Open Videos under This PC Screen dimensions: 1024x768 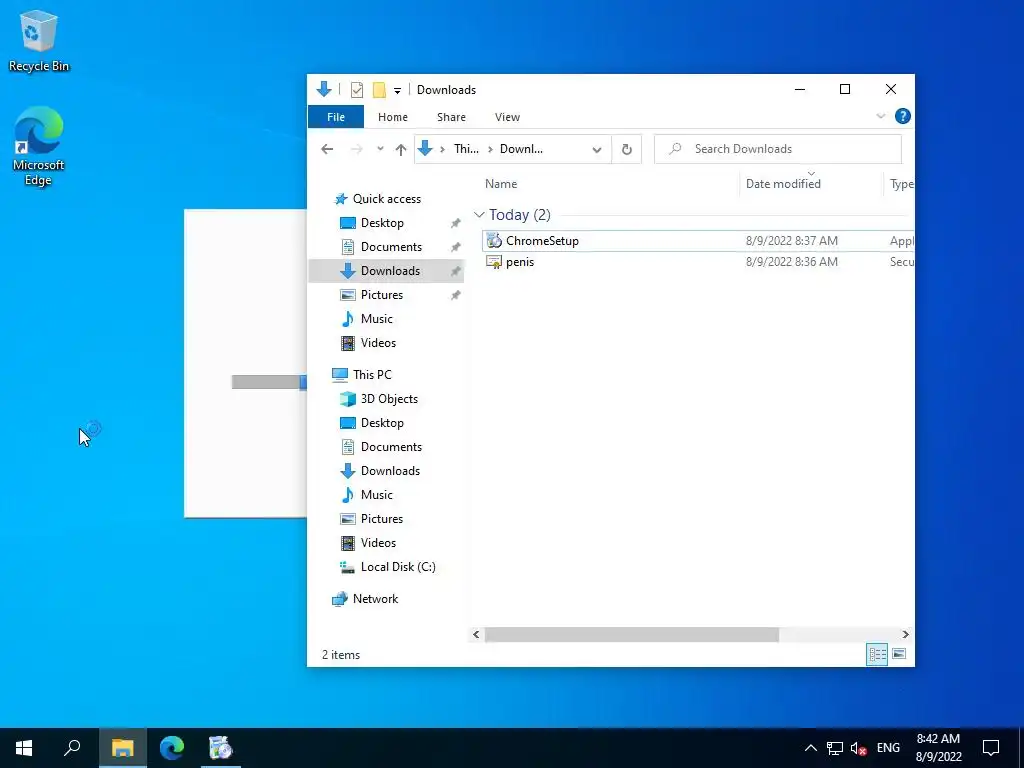click(378, 543)
